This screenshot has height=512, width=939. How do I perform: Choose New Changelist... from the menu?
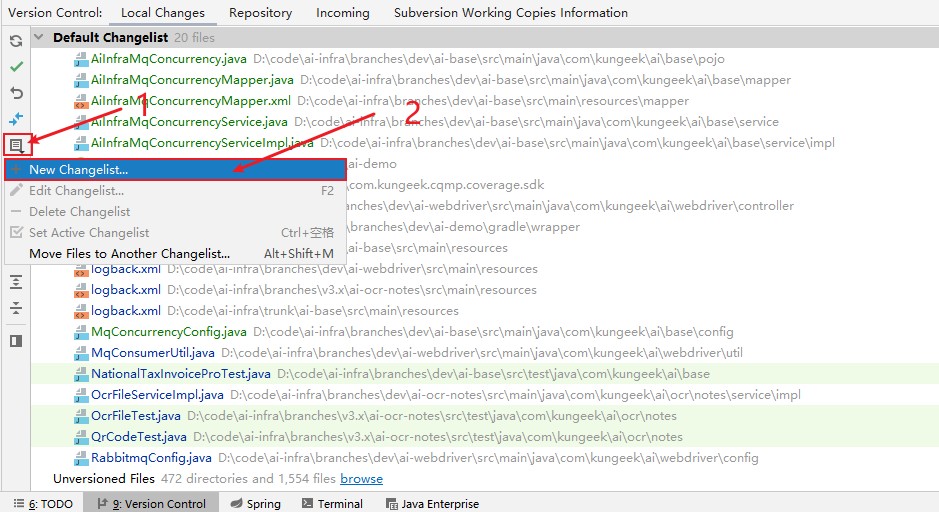[78, 170]
